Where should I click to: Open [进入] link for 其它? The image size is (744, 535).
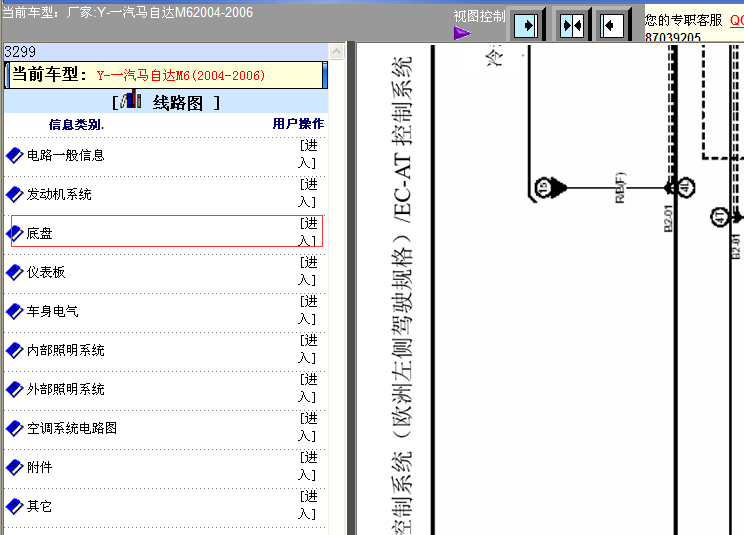pyautogui.click(x=308, y=505)
